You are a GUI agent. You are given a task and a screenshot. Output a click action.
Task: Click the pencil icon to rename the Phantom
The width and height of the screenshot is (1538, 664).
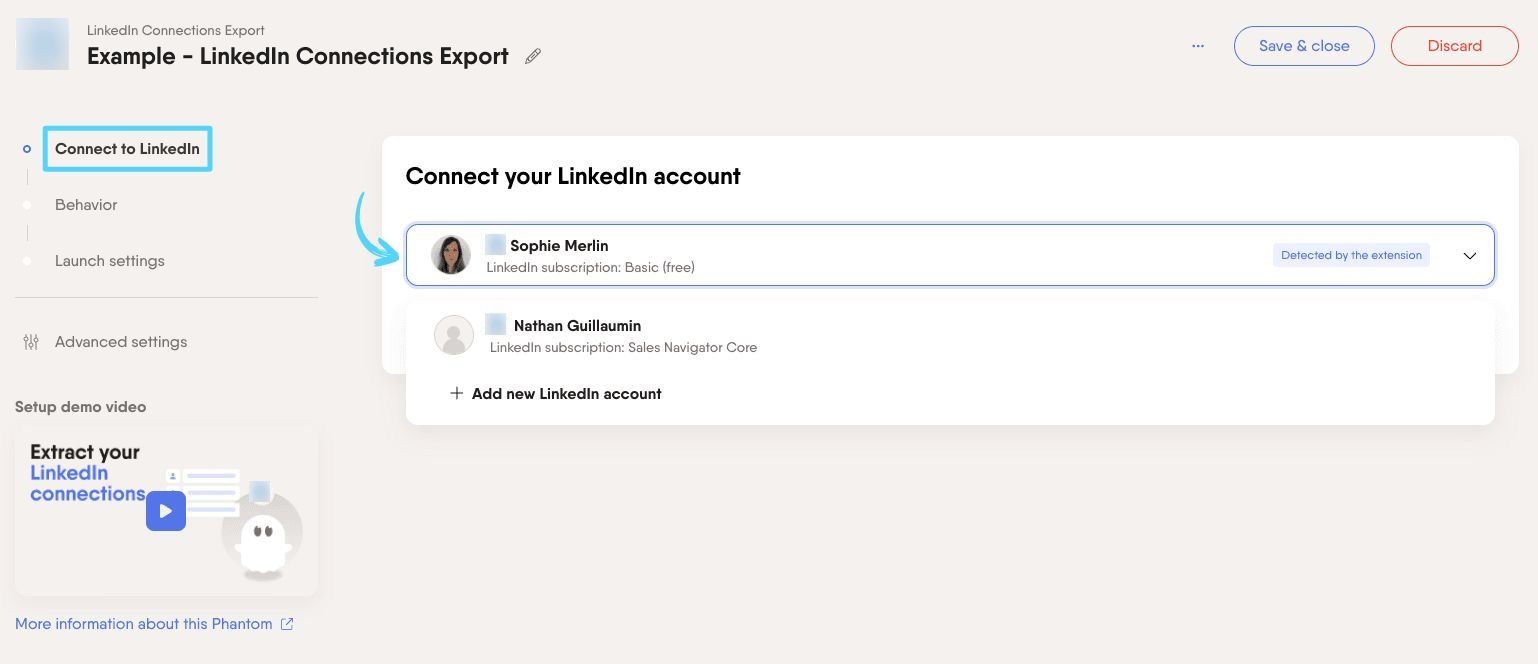tap(533, 57)
